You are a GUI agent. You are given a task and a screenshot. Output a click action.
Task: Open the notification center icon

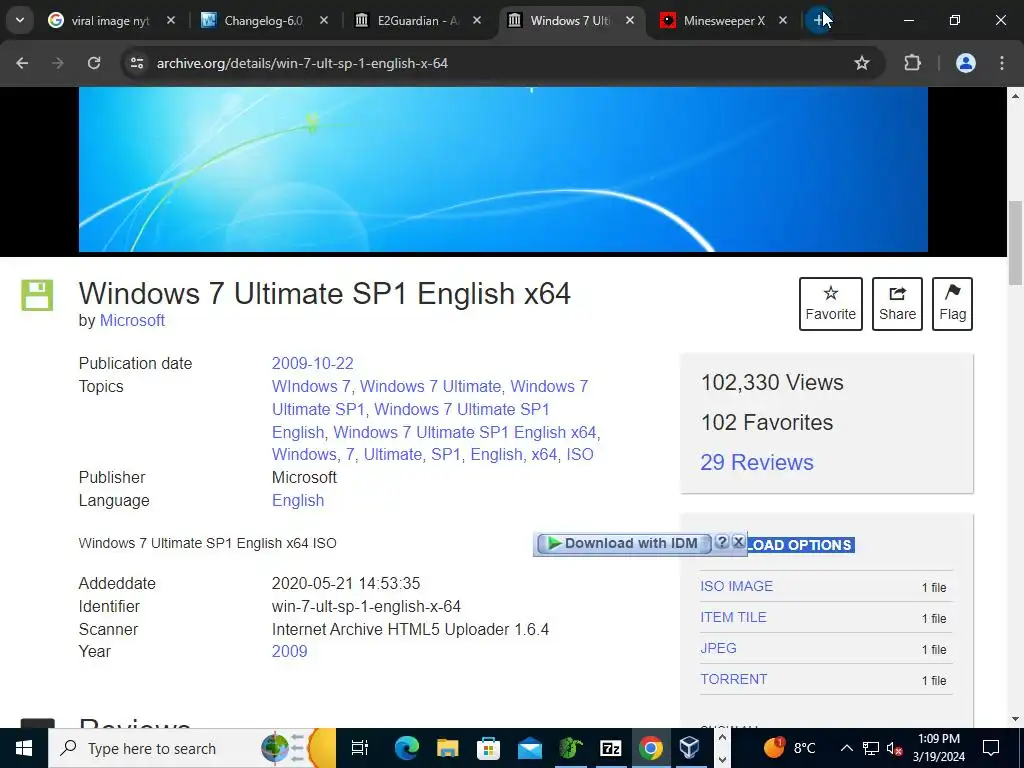click(991, 748)
